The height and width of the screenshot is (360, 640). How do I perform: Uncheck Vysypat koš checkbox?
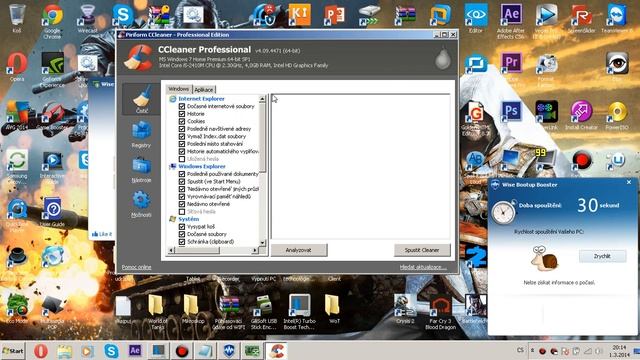coord(182,227)
